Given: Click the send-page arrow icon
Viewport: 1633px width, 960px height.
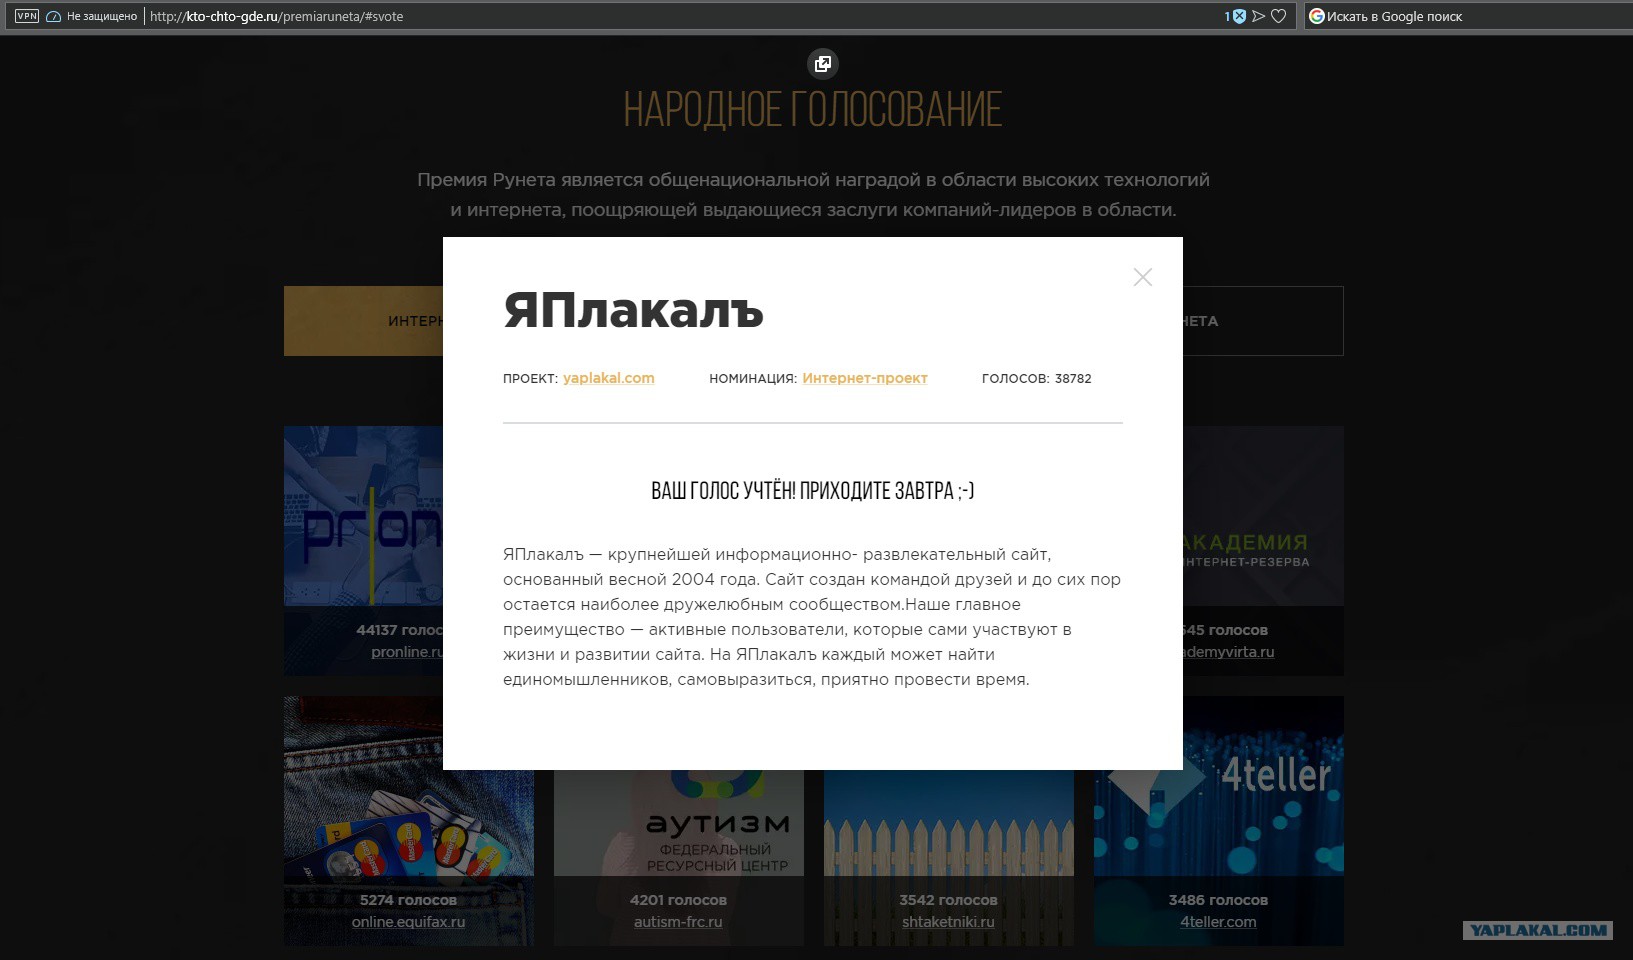Looking at the screenshot, I should pos(1259,16).
